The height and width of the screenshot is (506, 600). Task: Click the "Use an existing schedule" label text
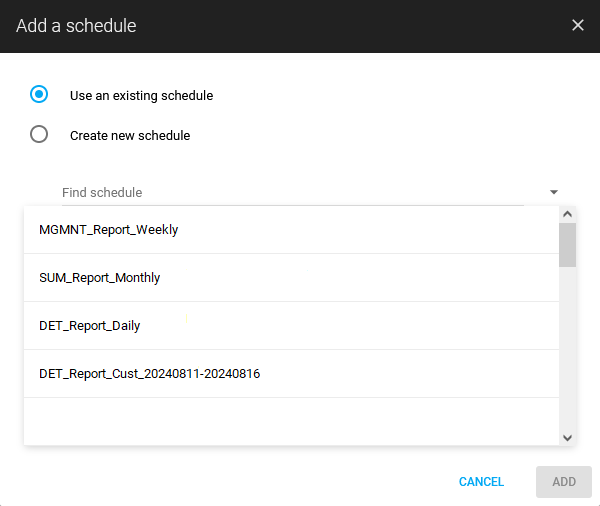tap(141, 96)
